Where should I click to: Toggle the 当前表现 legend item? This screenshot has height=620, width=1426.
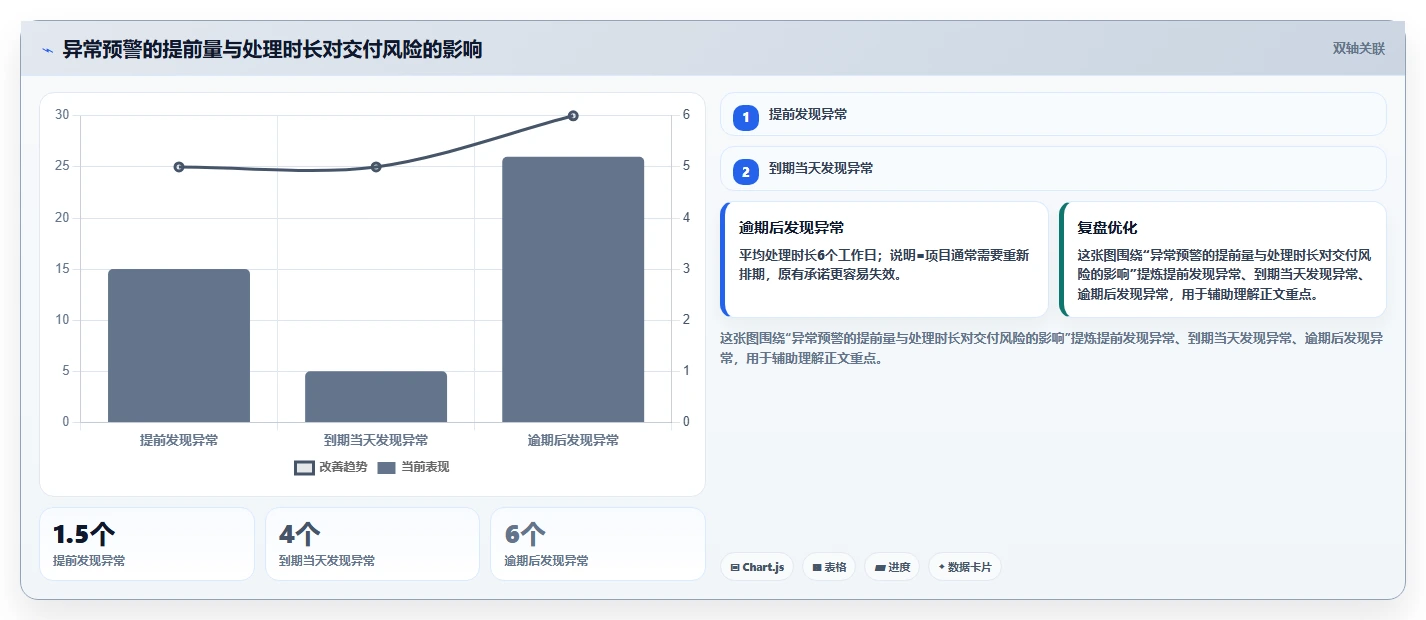(x=414, y=467)
